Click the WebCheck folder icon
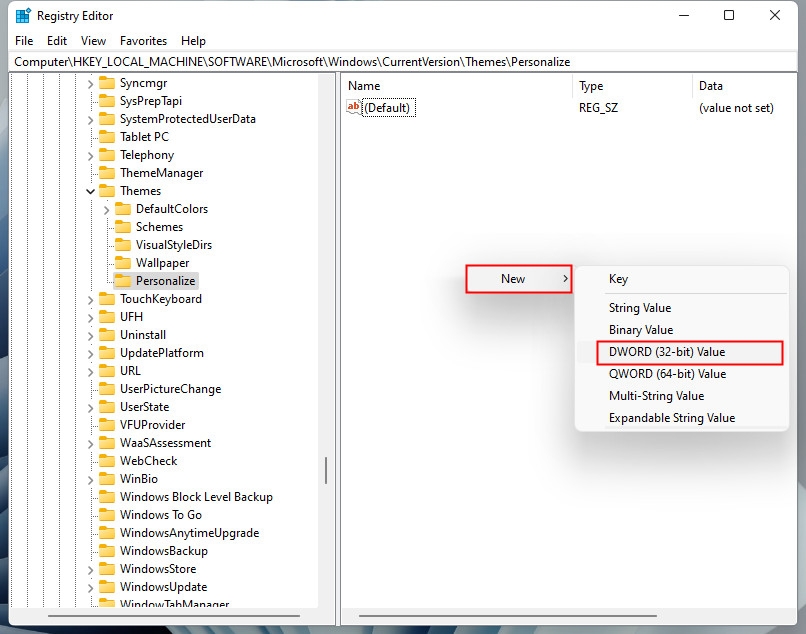806x634 pixels. [107, 461]
